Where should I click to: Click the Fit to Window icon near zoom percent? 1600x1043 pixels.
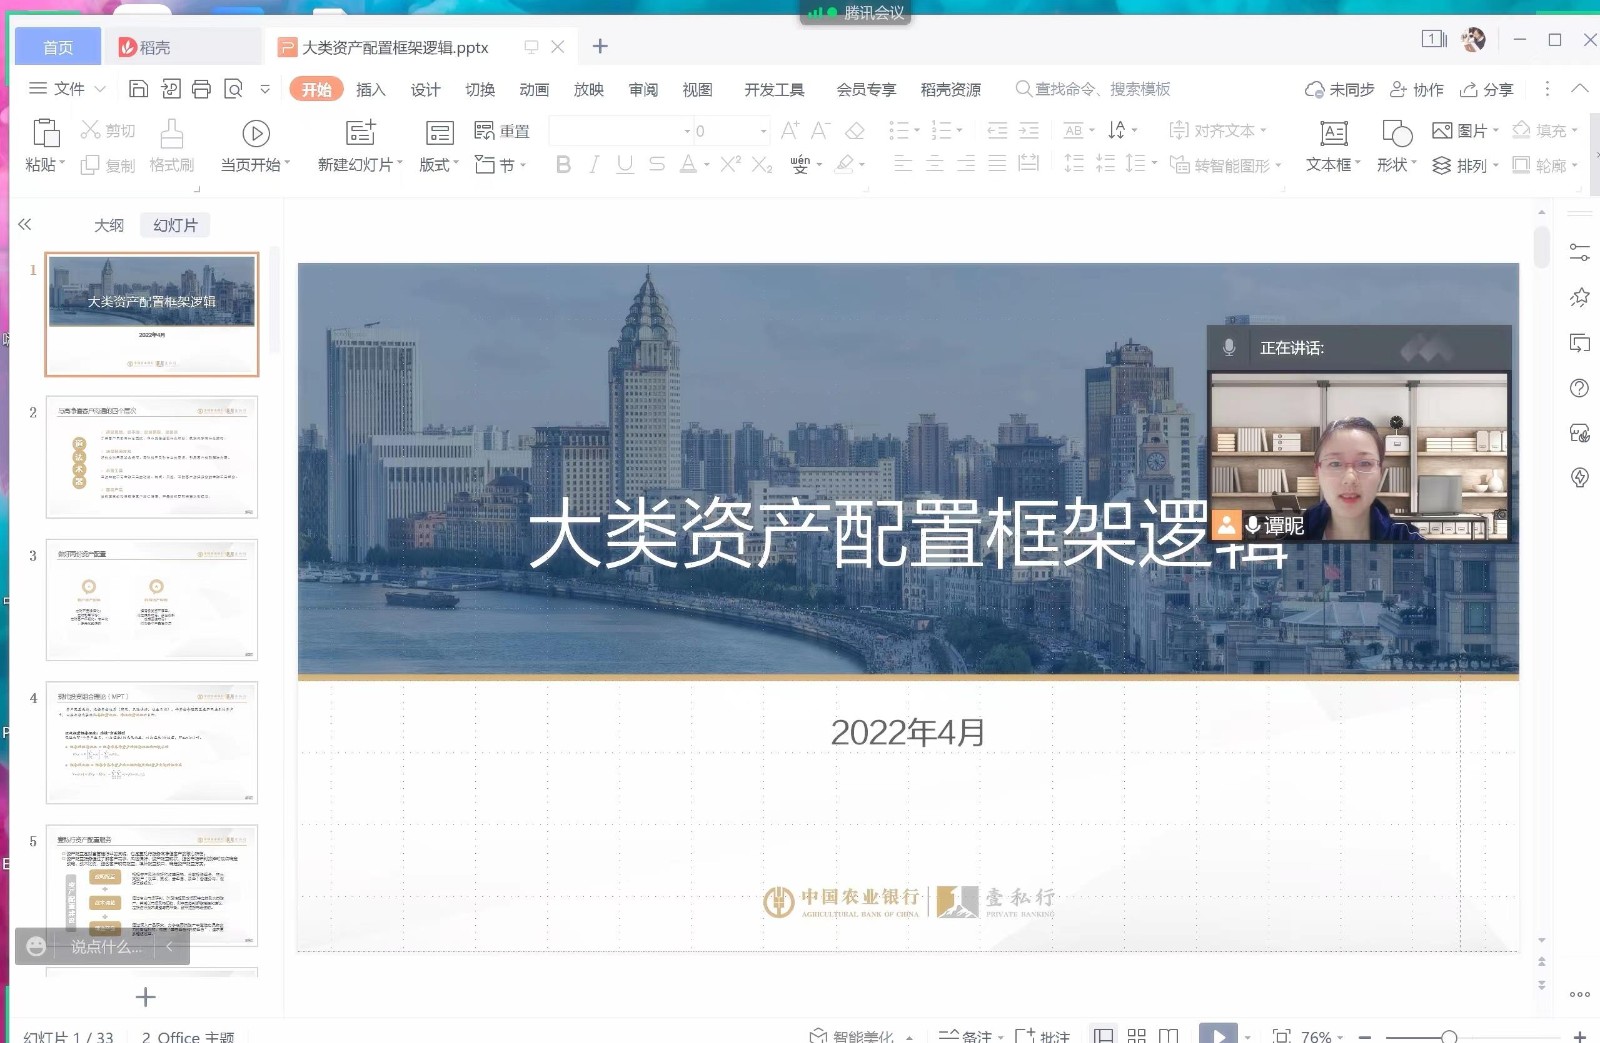click(x=1281, y=1036)
